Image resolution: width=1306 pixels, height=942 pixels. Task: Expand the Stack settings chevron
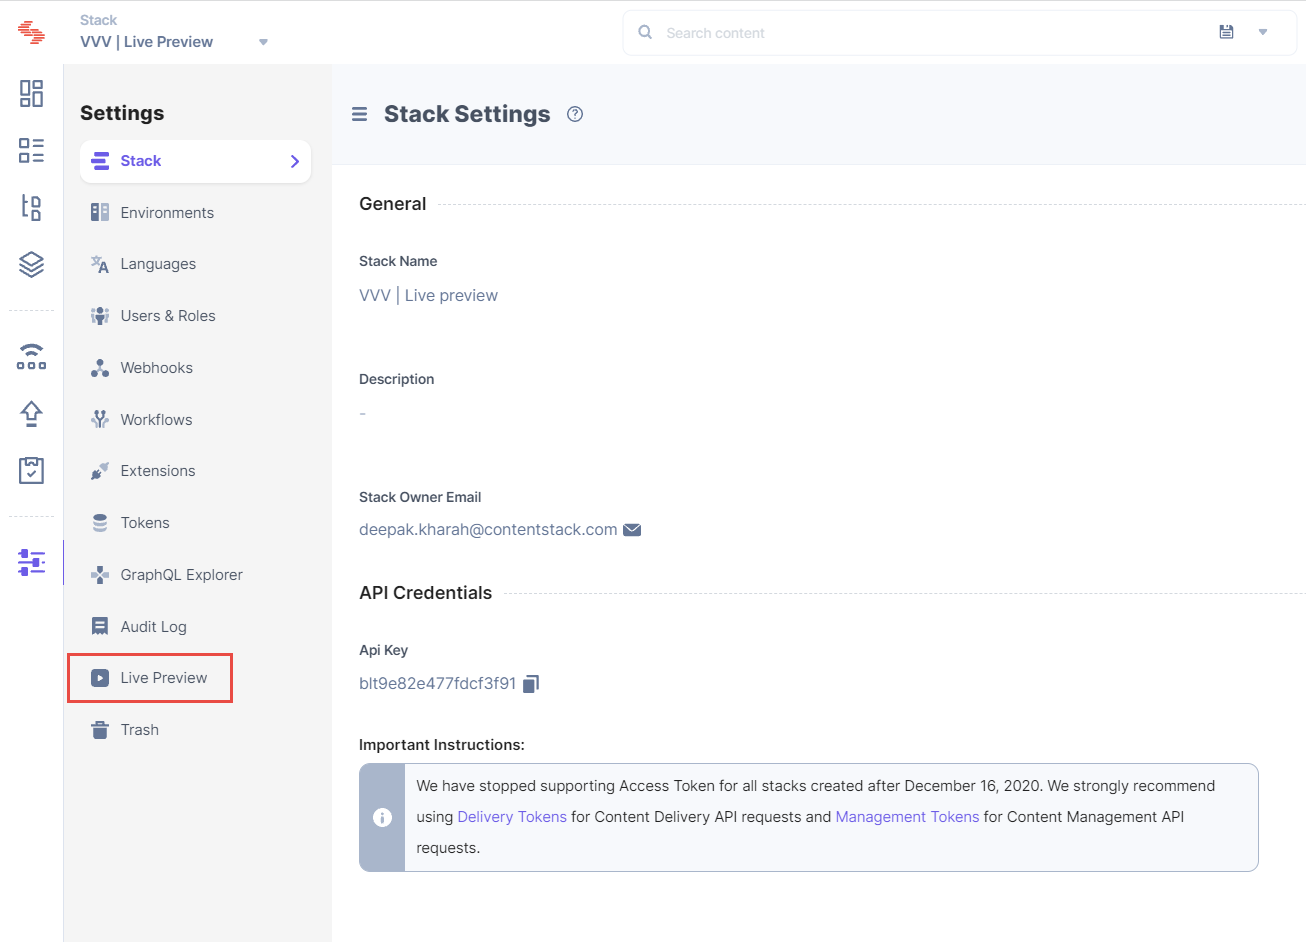(x=293, y=161)
